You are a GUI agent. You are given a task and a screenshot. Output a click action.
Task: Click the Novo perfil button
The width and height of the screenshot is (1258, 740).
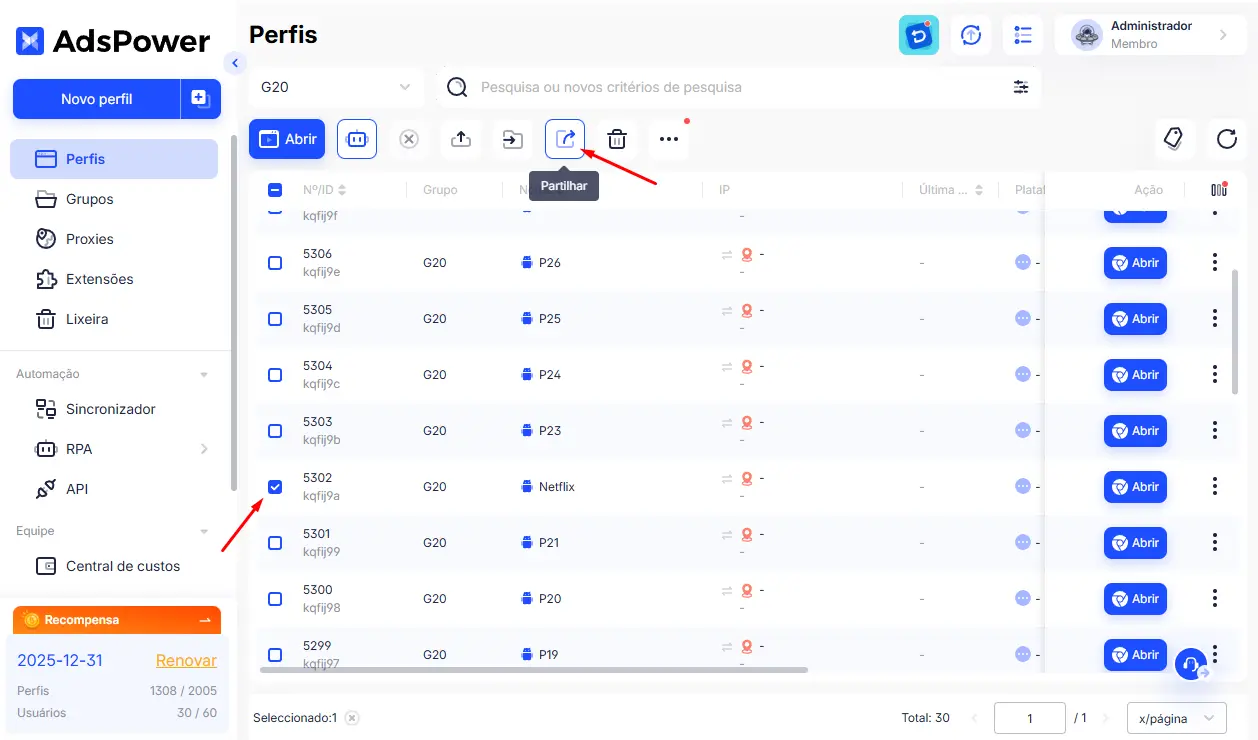96,99
